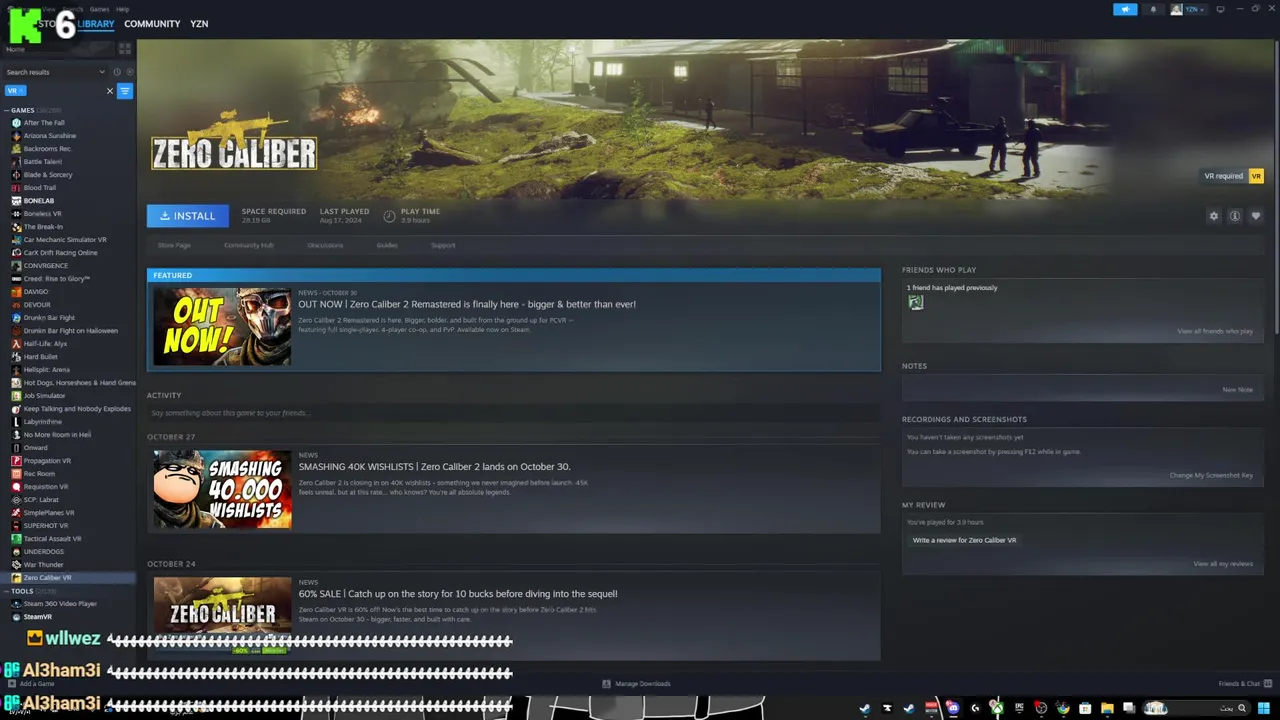Viewport: 1280px width, 720px height.
Task: Open the Support link
Action: point(443,245)
